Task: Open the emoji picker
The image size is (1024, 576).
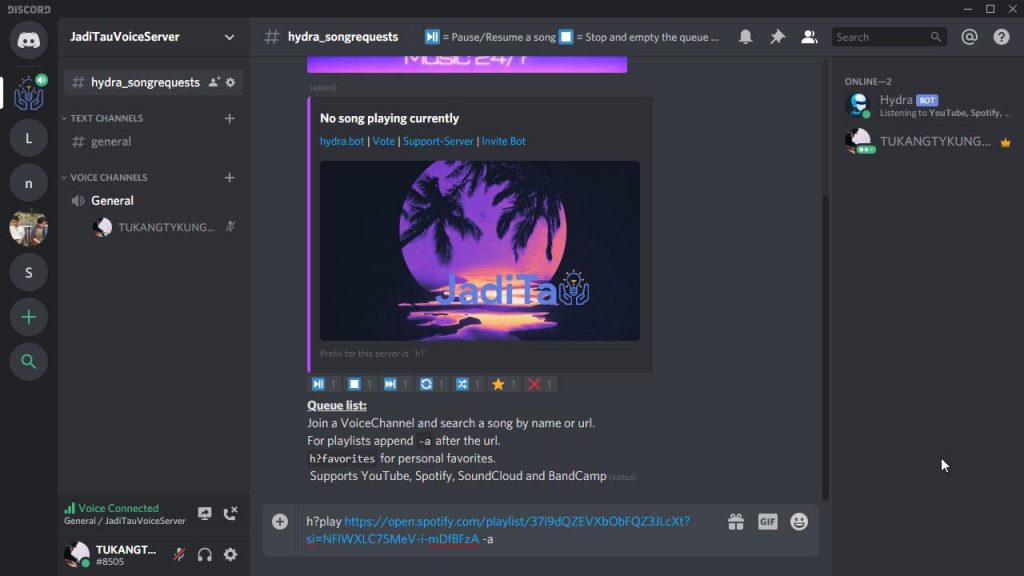Action: pos(799,522)
